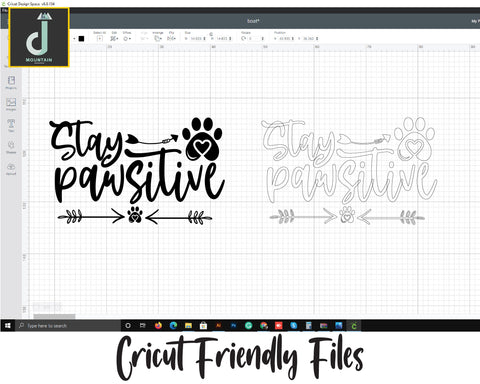
Task: Click the Position X input field
Action: pos(285,39)
